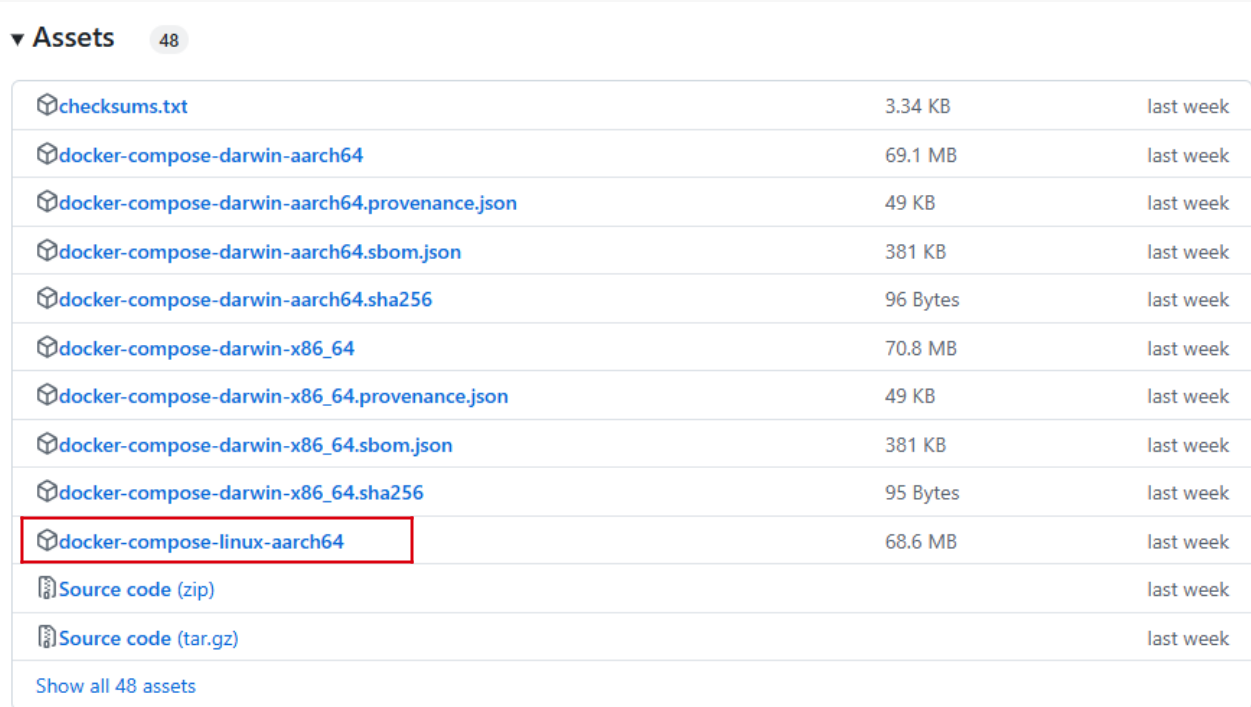The height and width of the screenshot is (707, 1251).
Task: Click package icon beside darwin-x86_64.provenance.json
Action: point(47,395)
